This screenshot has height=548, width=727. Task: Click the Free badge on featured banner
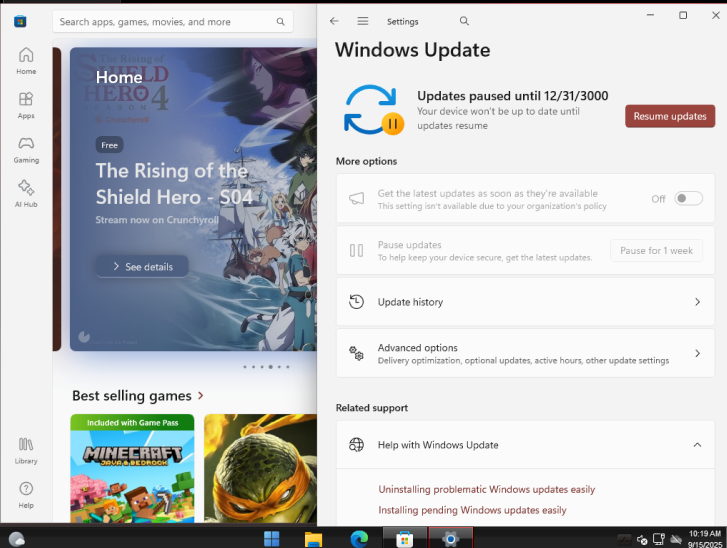[109, 145]
